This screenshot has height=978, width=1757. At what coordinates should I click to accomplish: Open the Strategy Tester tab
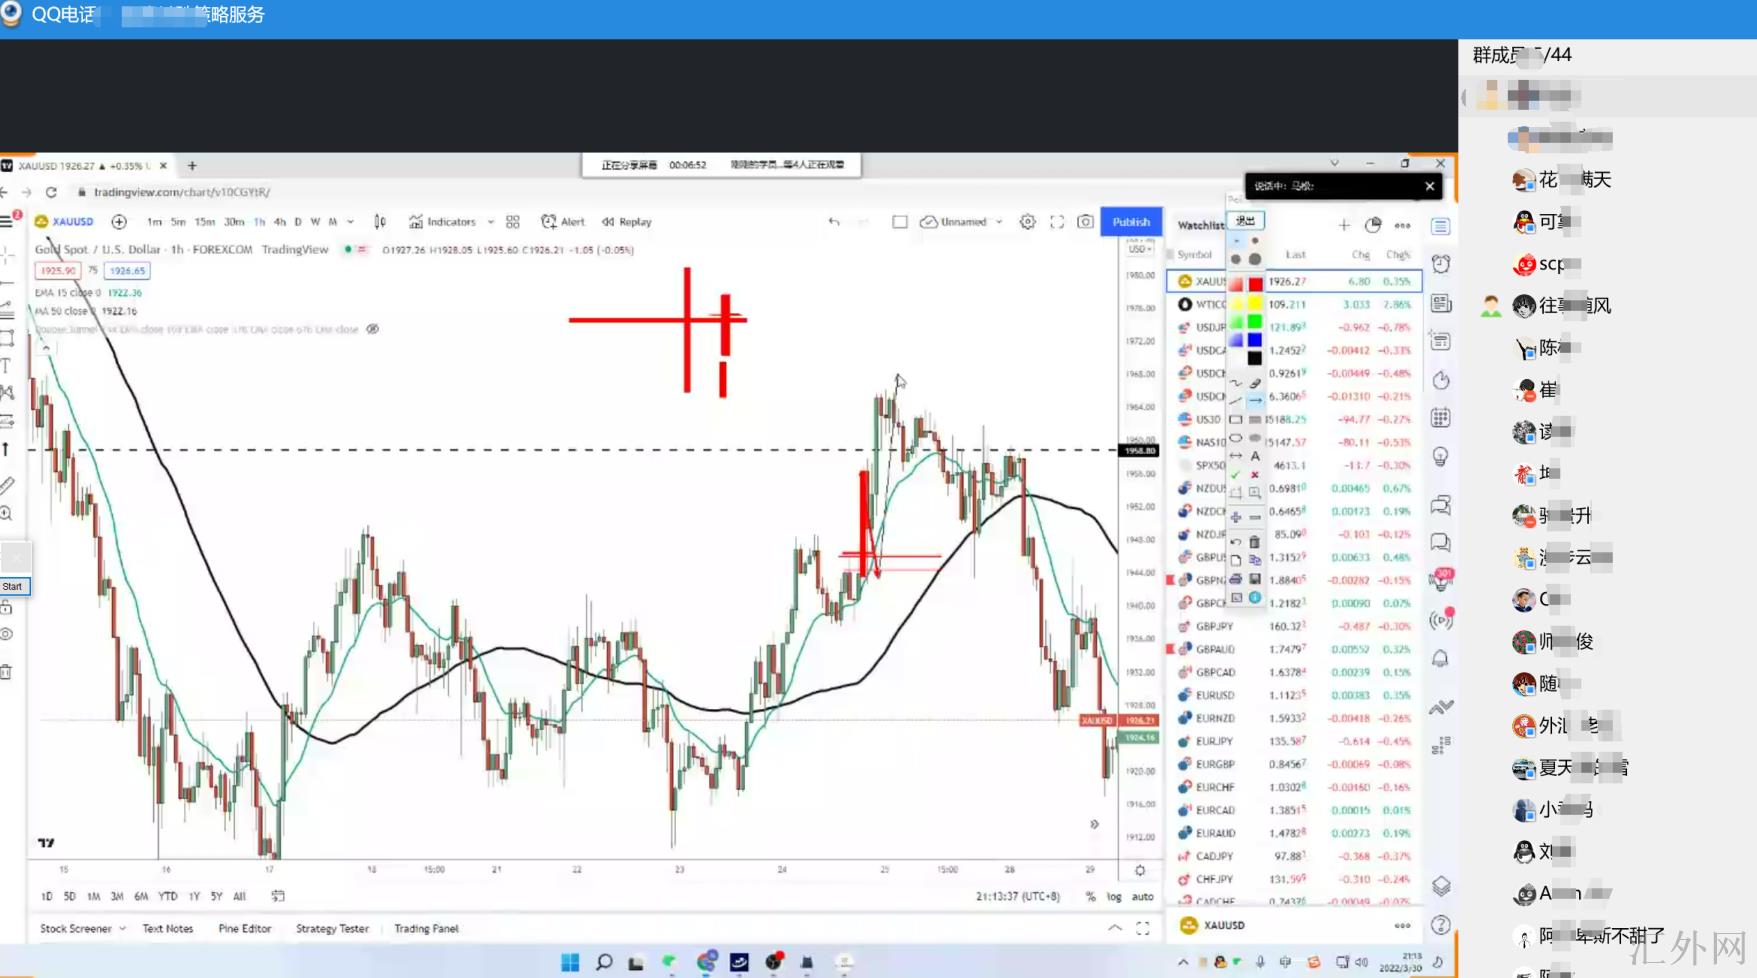pyautogui.click(x=332, y=929)
